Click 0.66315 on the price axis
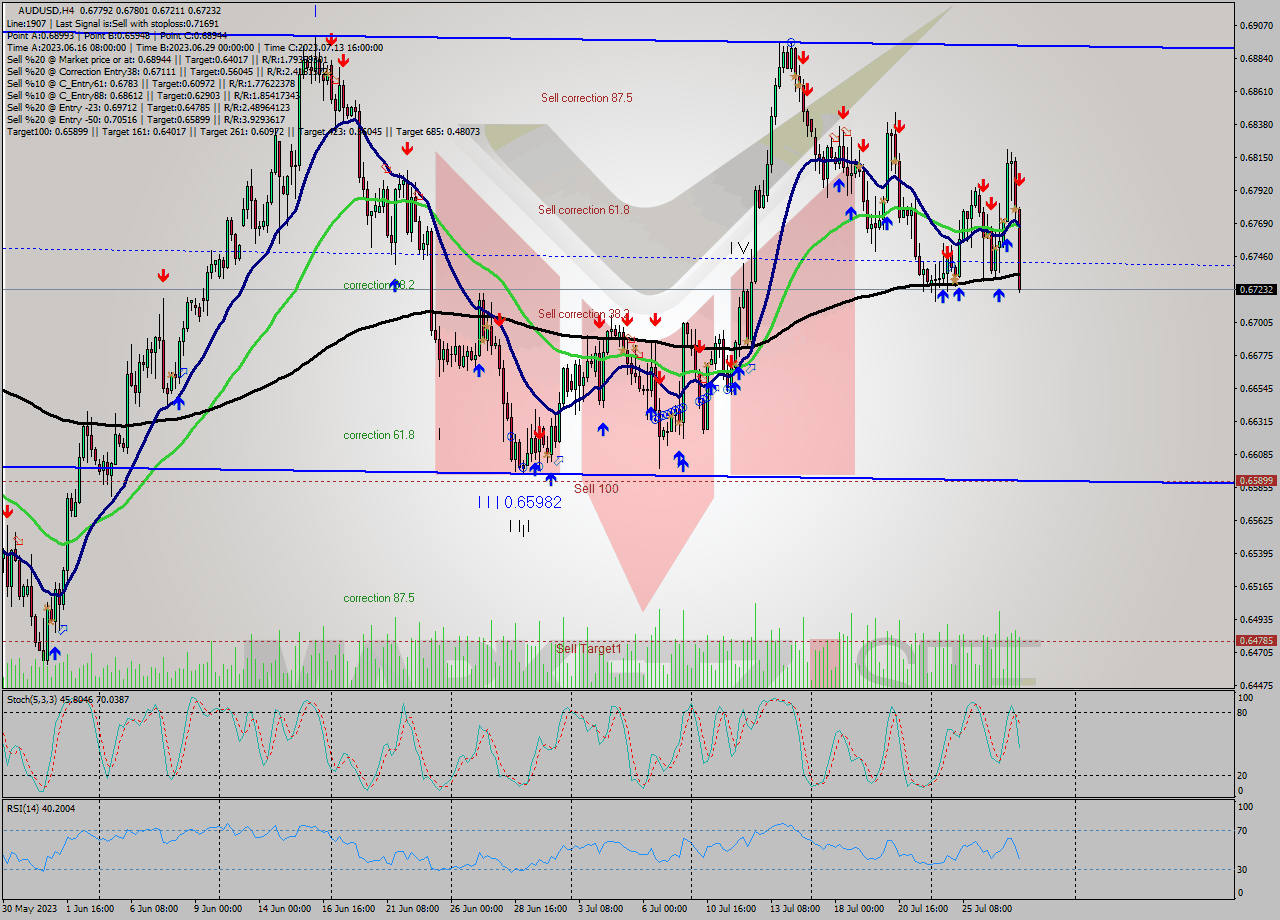This screenshot has width=1280, height=920. 1256,421
